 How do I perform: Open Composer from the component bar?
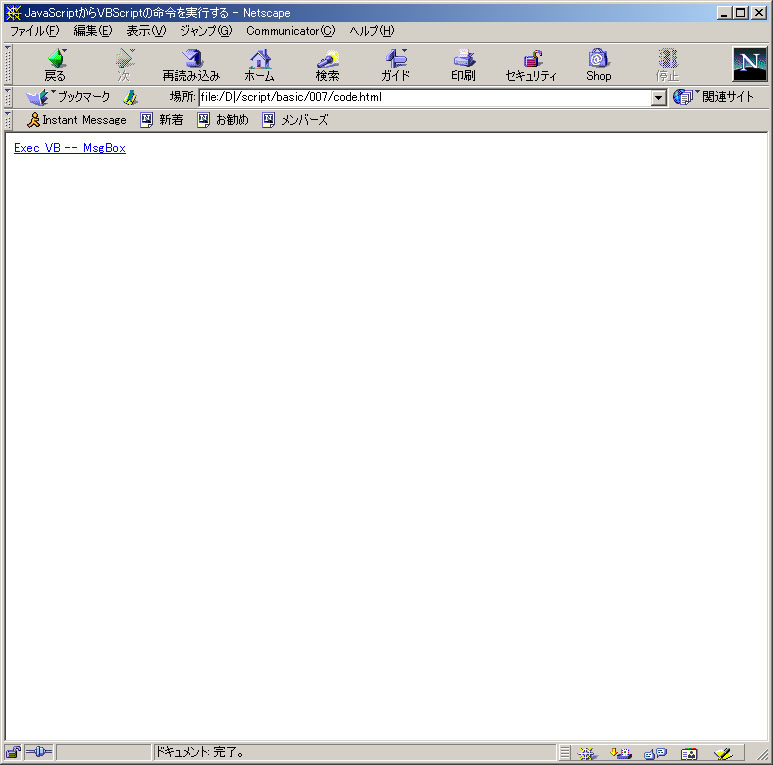pyautogui.click(x=723, y=753)
